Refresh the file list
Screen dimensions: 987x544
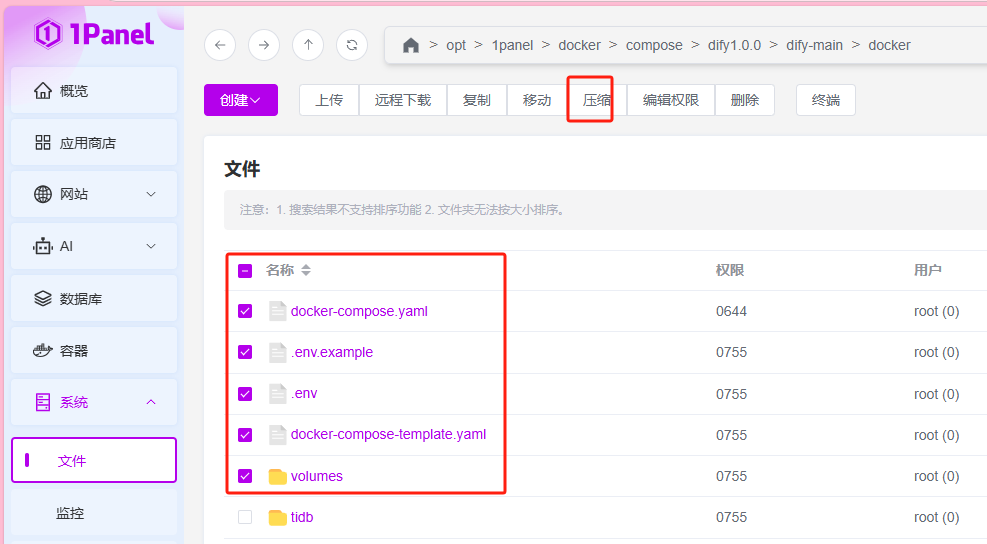coord(352,45)
